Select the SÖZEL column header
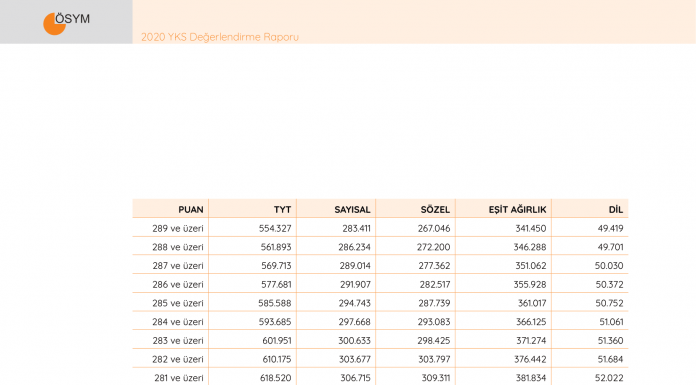This screenshot has height=385, width=696. 435,210
